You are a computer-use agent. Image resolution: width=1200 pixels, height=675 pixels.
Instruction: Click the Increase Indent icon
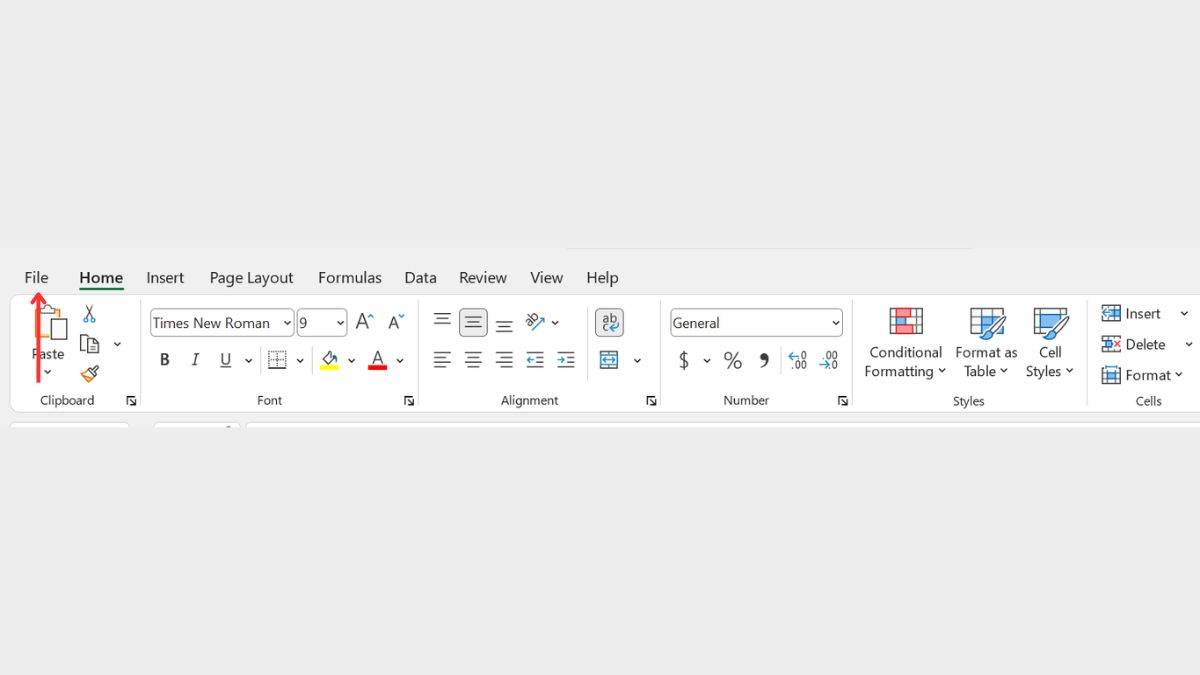(566, 360)
